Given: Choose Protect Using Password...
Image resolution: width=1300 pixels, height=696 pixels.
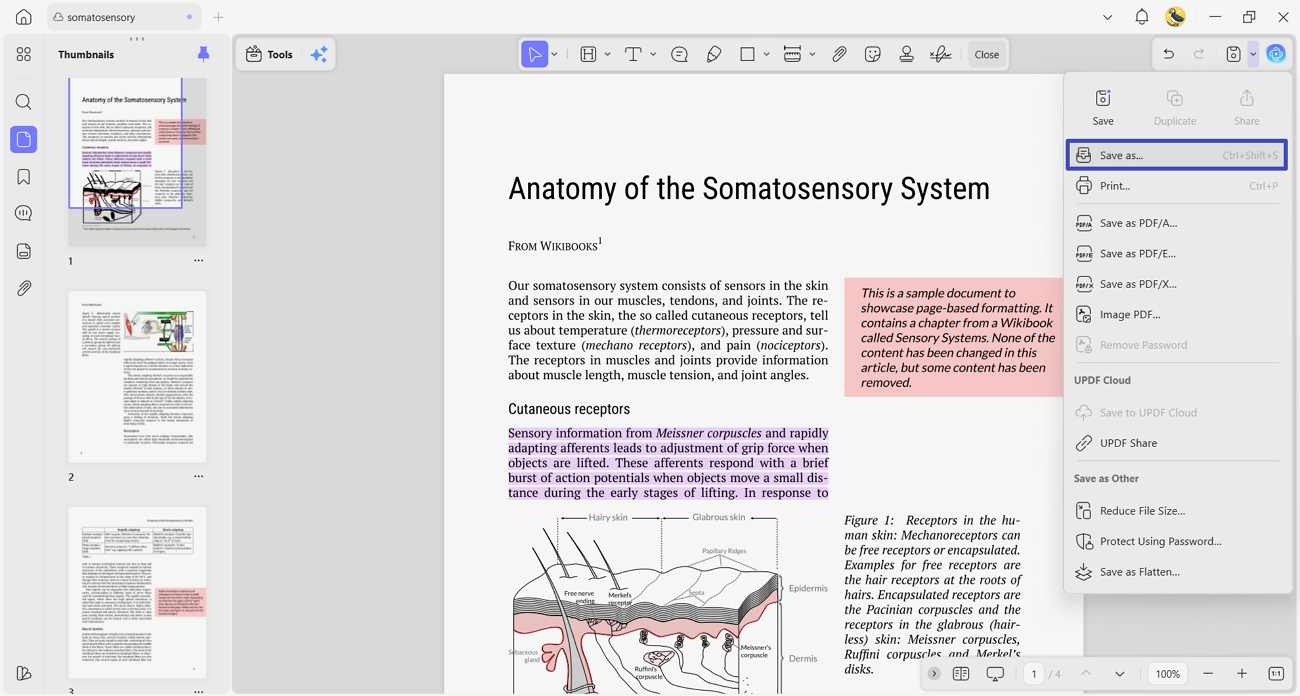Looking at the screenshot, I should (1176, 541).
